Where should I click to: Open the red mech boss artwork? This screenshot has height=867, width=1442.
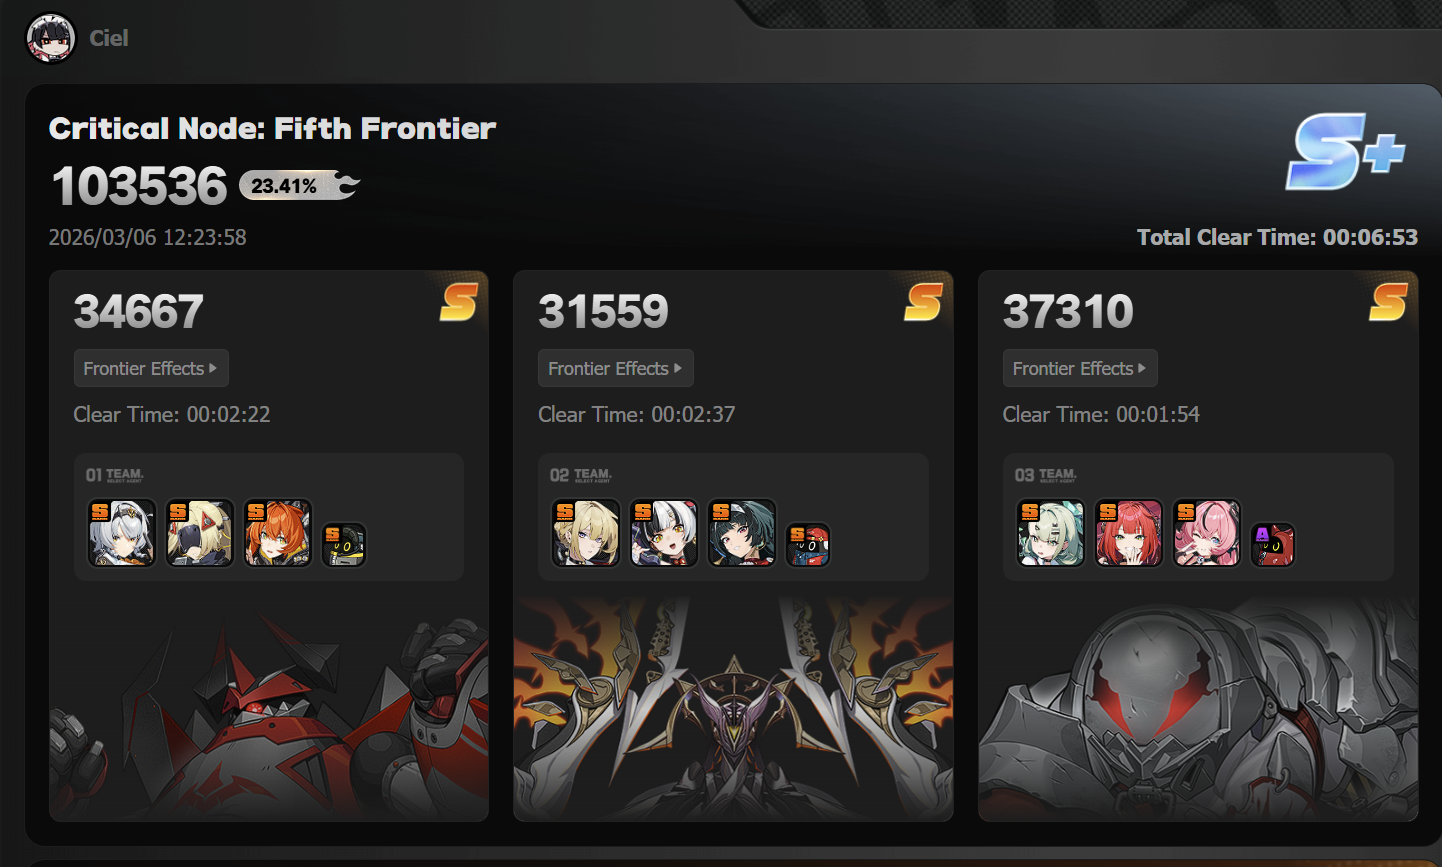tap(269, 708)
